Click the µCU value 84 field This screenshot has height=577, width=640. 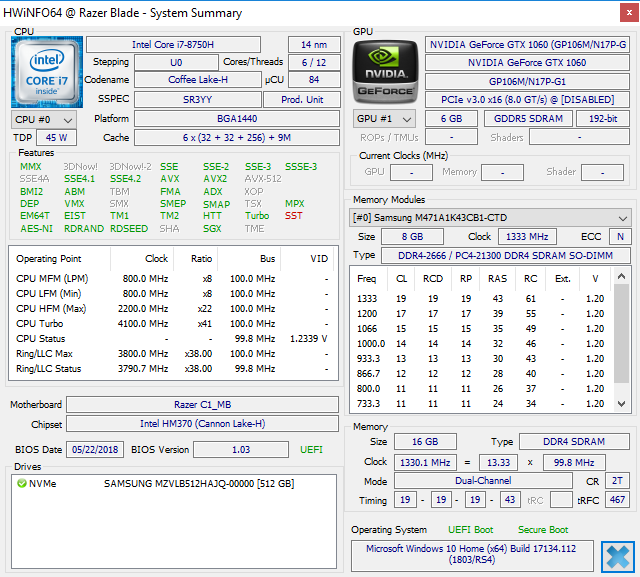(x=314, y=80)
